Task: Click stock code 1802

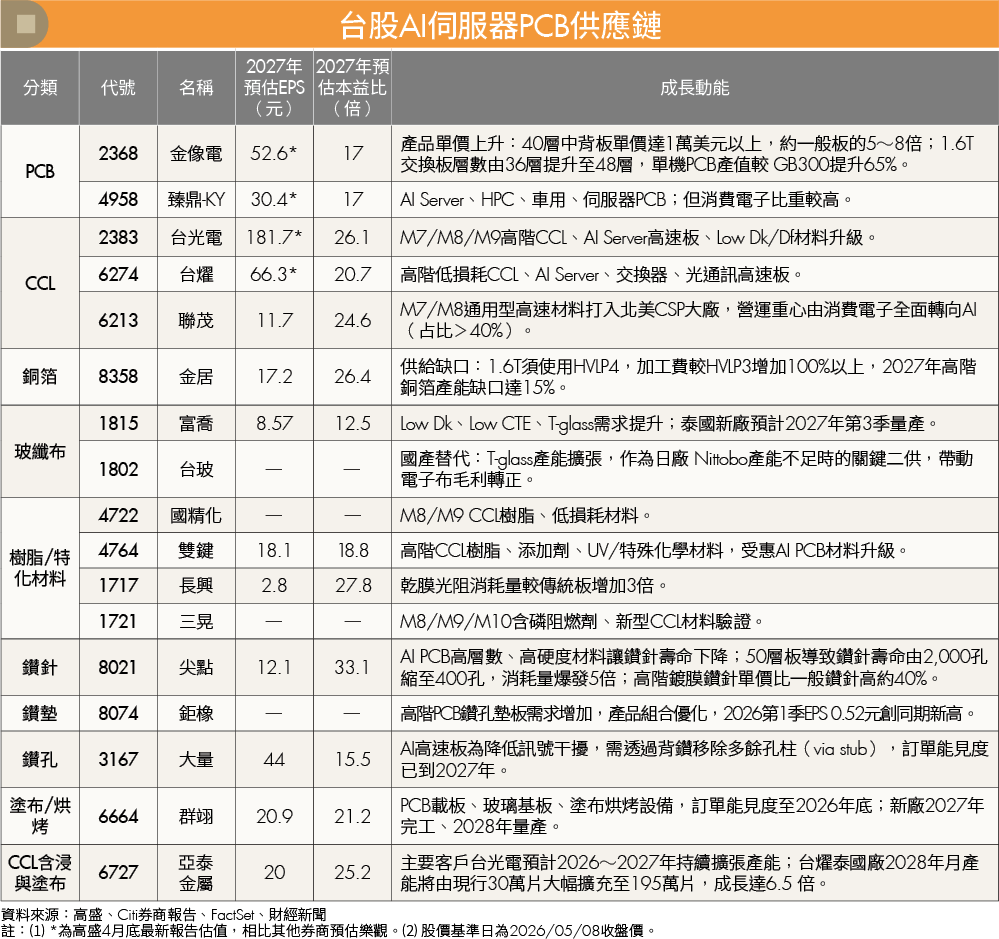Action: pyautogui.click(x=118, y=470)
